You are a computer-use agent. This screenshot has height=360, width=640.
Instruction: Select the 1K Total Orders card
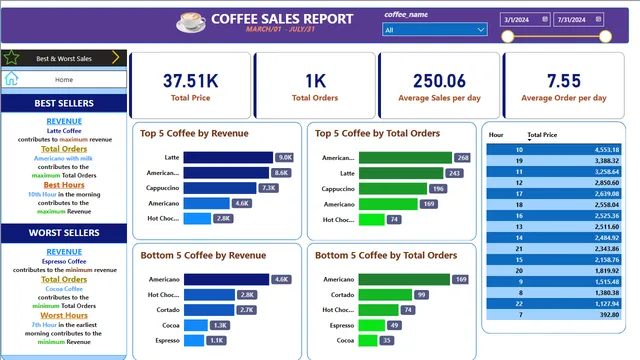click(x=315, y=85)
